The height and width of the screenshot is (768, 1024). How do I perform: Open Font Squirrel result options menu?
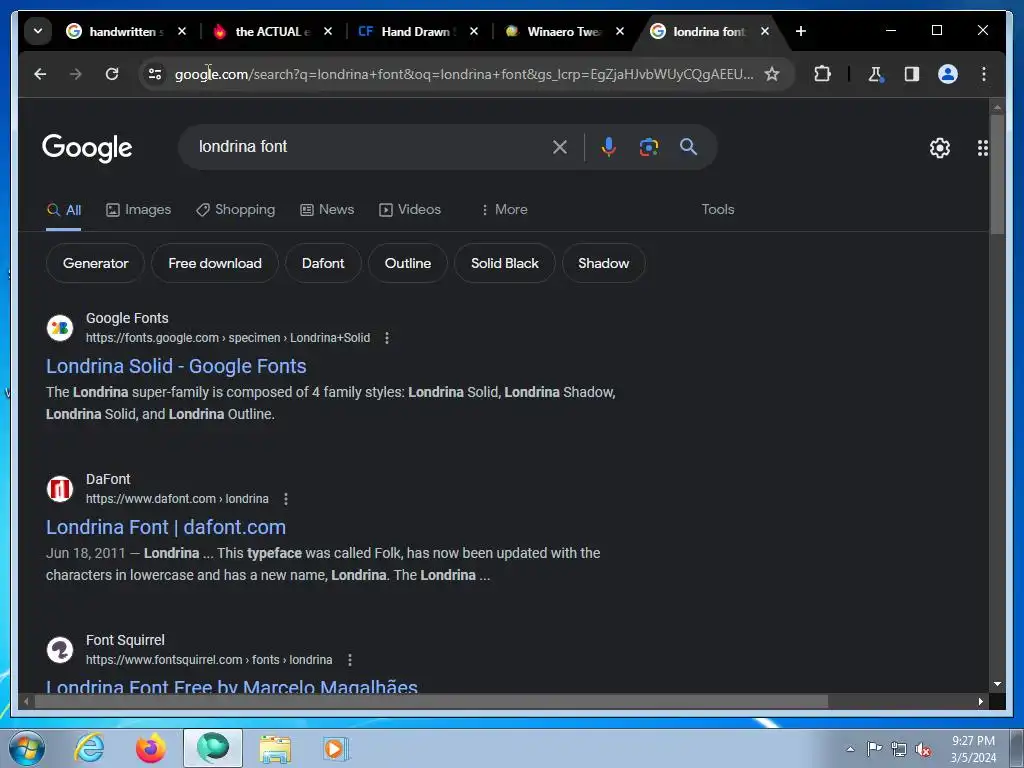pyautogui.click(x=349, y=660)
